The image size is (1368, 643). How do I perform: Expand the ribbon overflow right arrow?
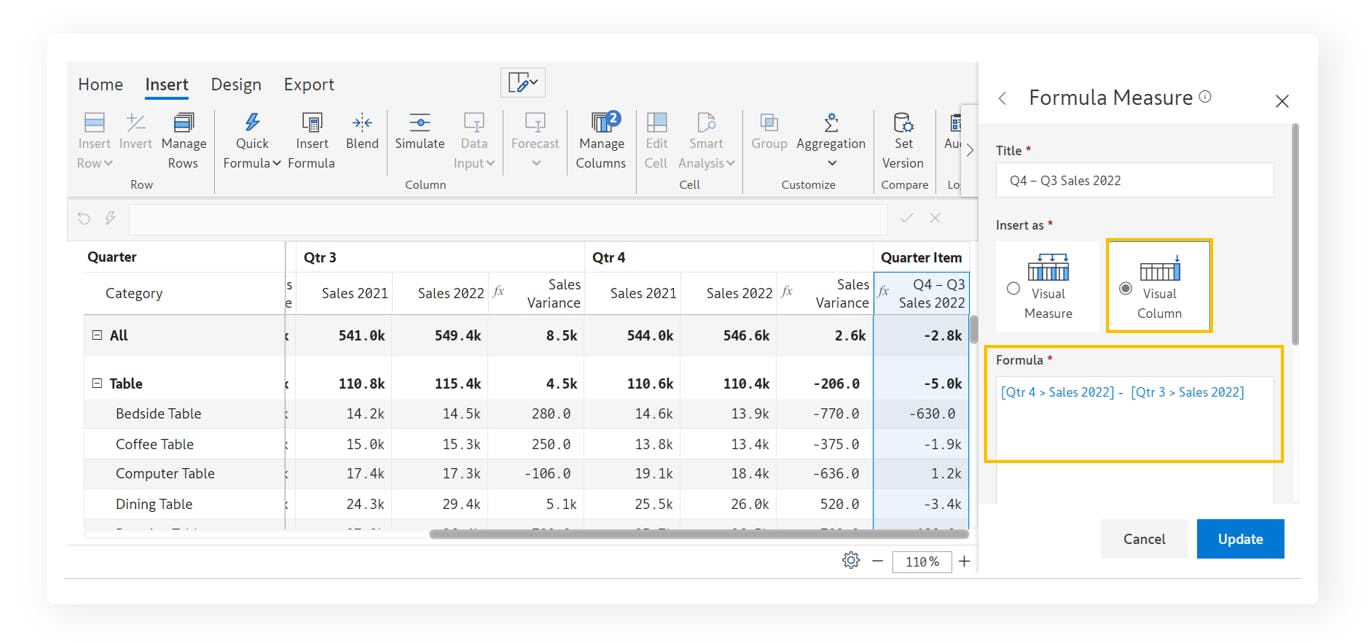pos(969,150)
